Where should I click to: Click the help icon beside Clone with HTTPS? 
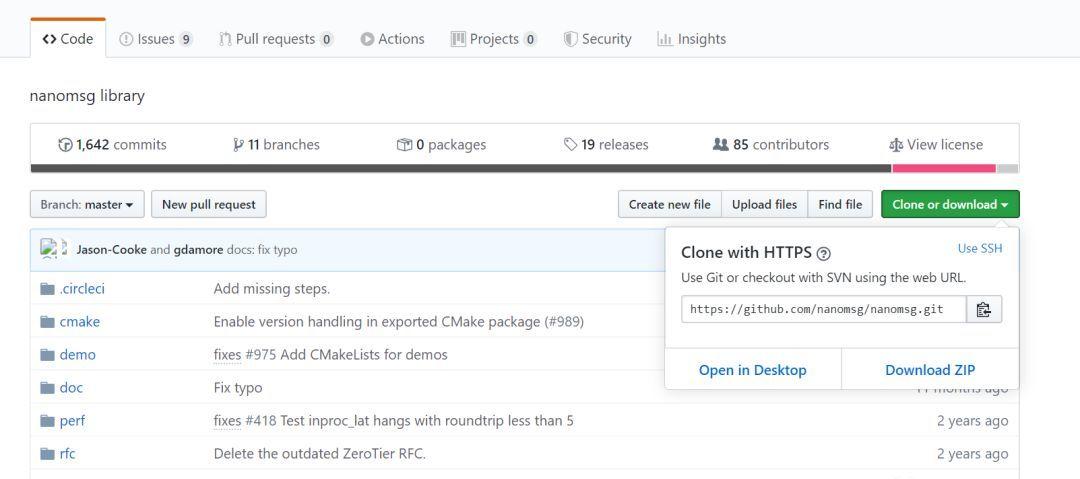pos(823,254)
